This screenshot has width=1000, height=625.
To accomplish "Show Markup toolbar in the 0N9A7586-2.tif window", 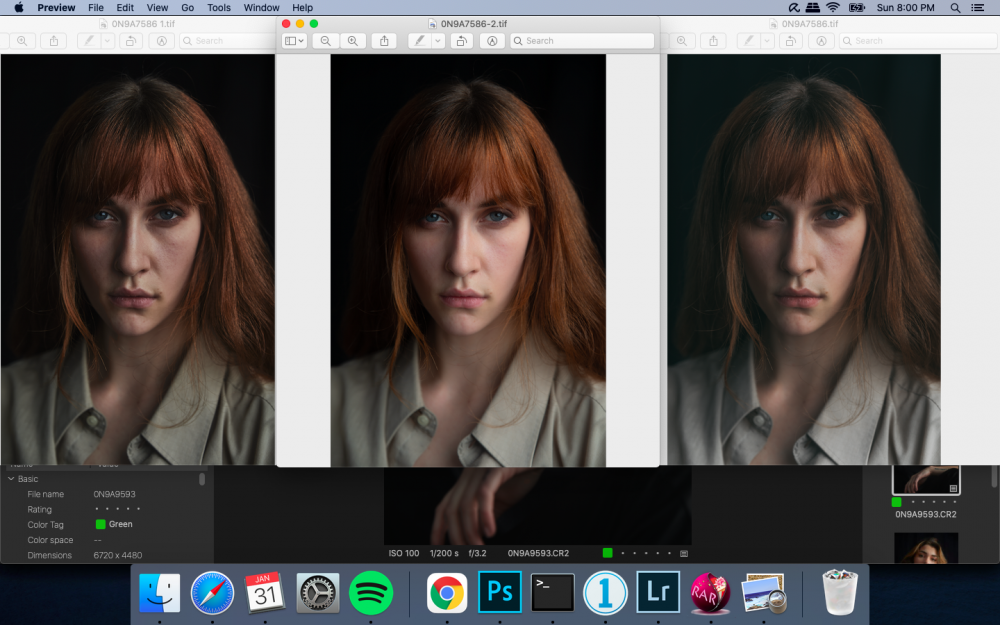I will point(491,41).
